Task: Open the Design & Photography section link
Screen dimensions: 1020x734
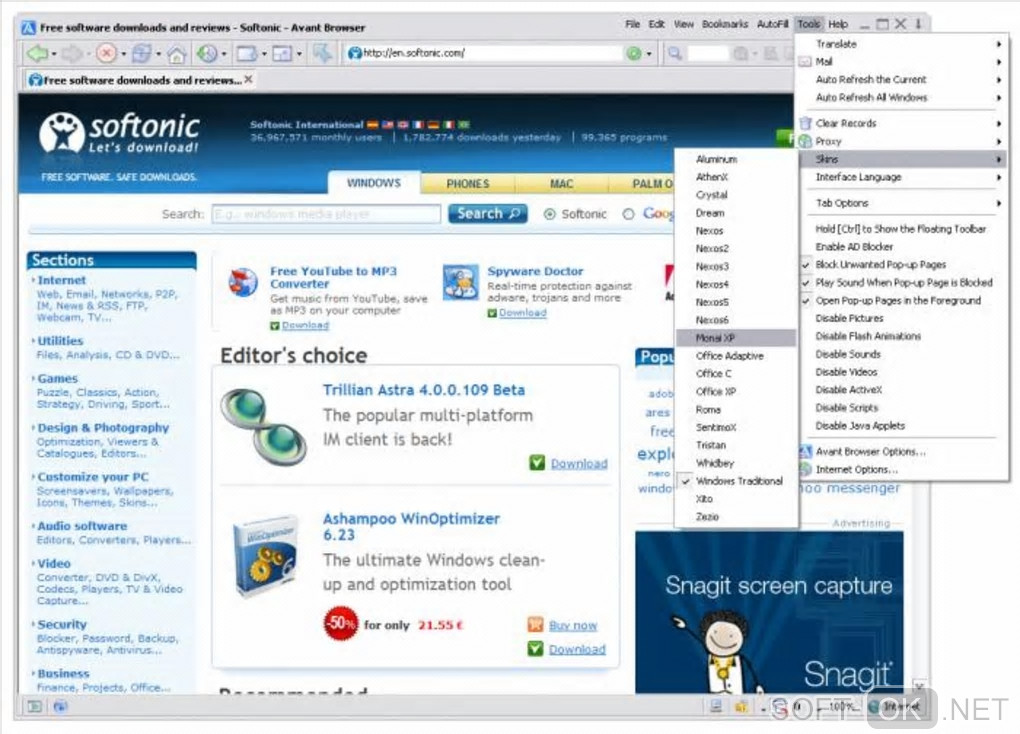Action: tap(103, 428)
